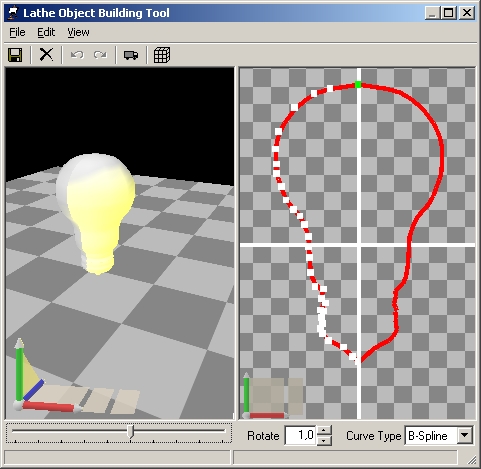Toggle the wireframe cube grid icon
481x469 pixels.
[162, 55]
